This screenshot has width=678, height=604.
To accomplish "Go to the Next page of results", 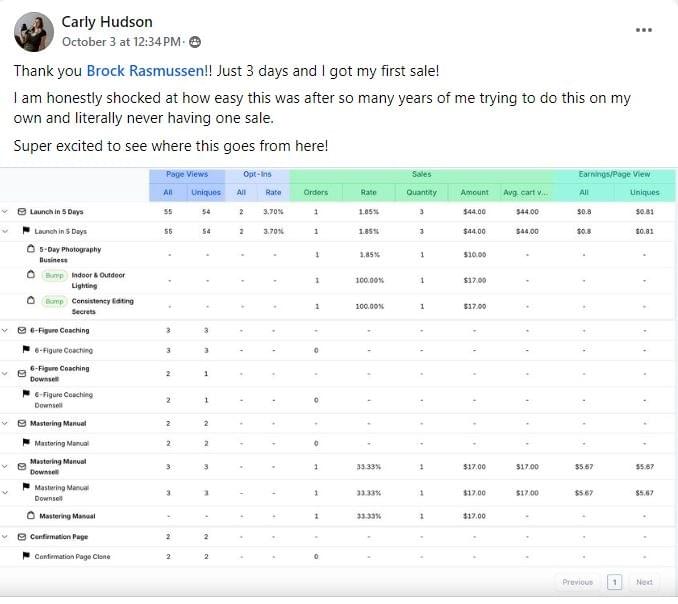I will point(644,582).
